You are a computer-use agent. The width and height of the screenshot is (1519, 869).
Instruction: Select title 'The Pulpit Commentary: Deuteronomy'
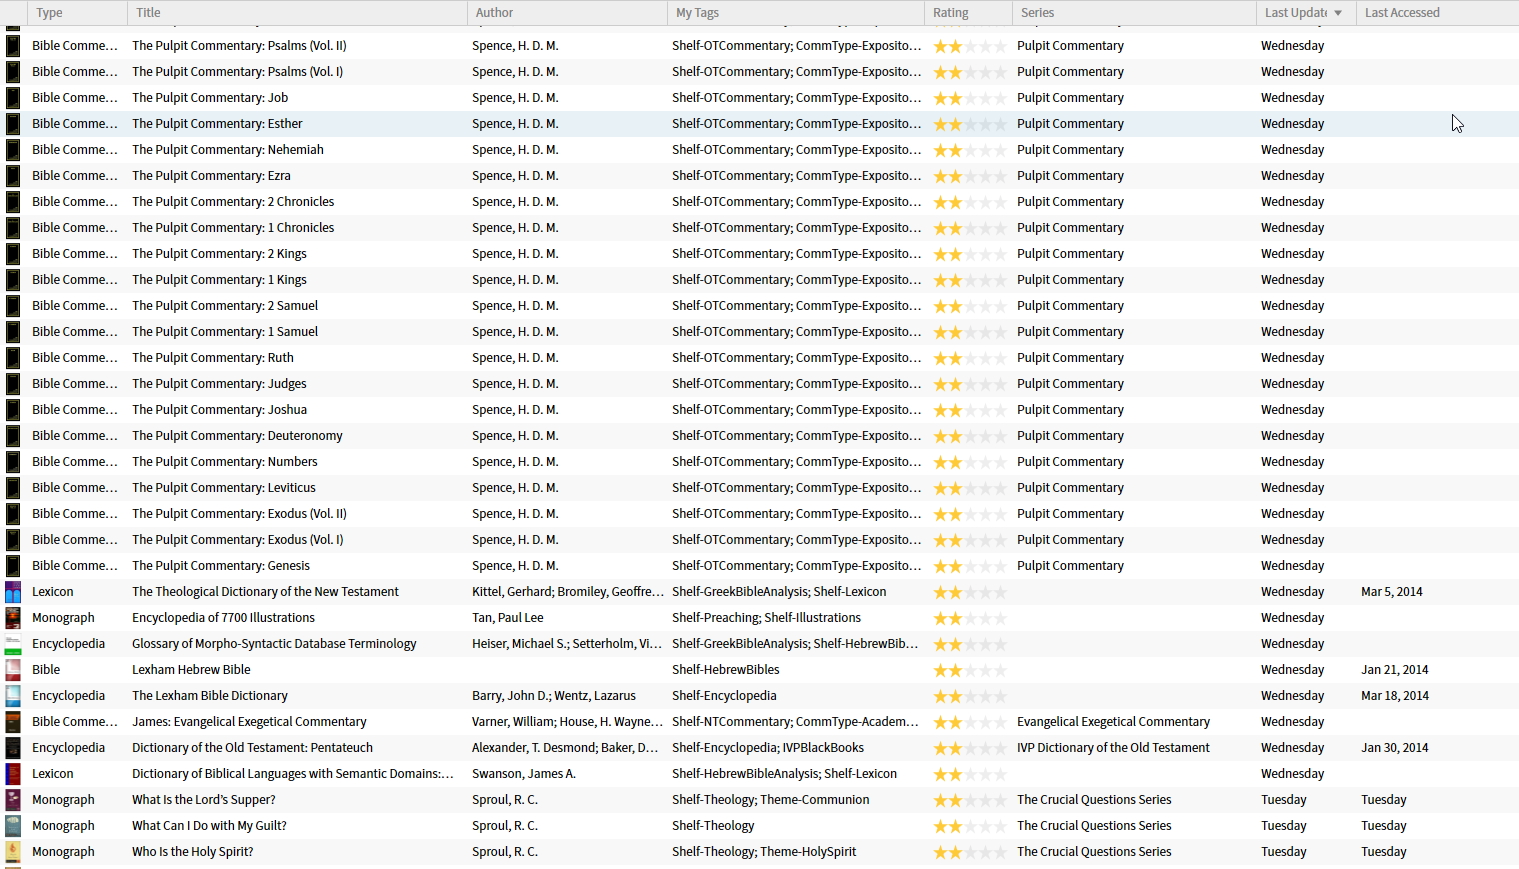(x=237, y=436)
